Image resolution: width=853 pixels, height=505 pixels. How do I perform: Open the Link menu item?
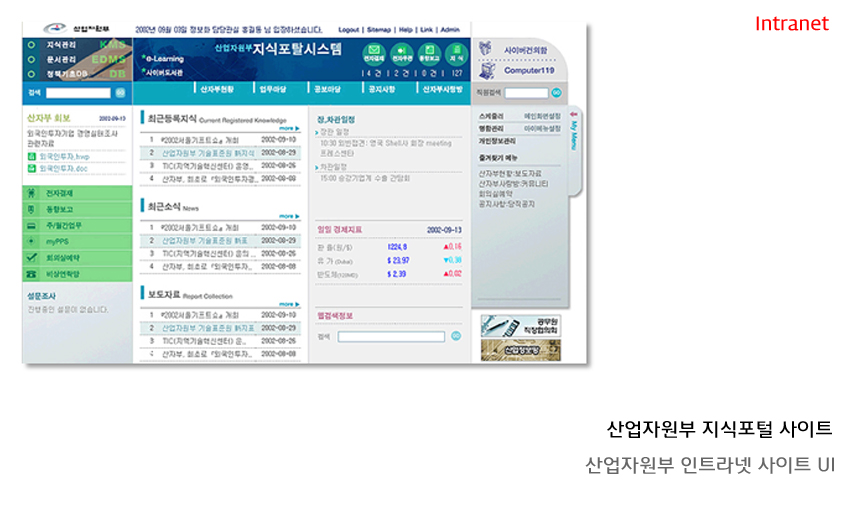click(426, 30)
